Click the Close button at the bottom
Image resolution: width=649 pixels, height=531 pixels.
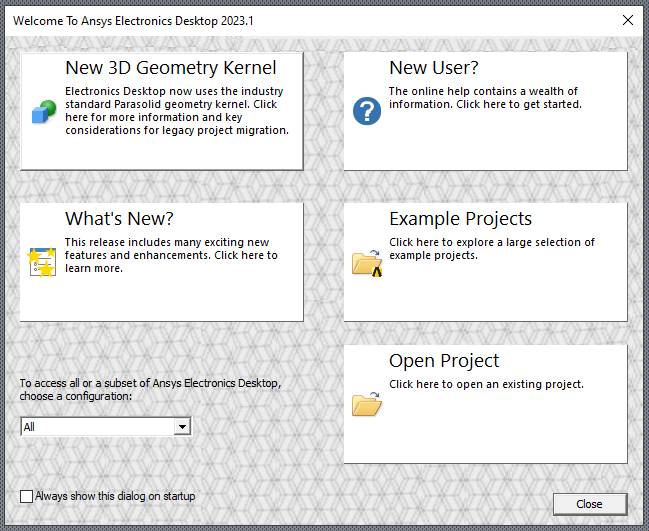(590, 504)
